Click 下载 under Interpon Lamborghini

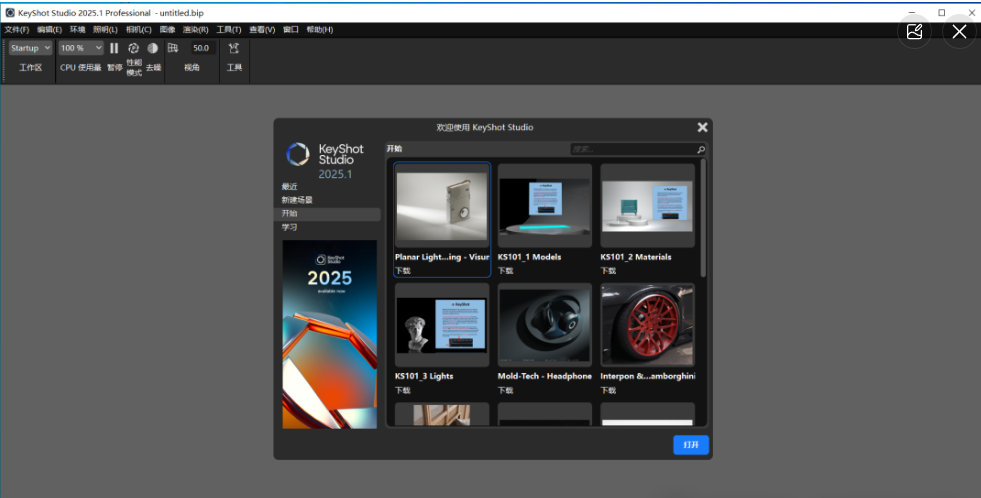coord(608,390)
